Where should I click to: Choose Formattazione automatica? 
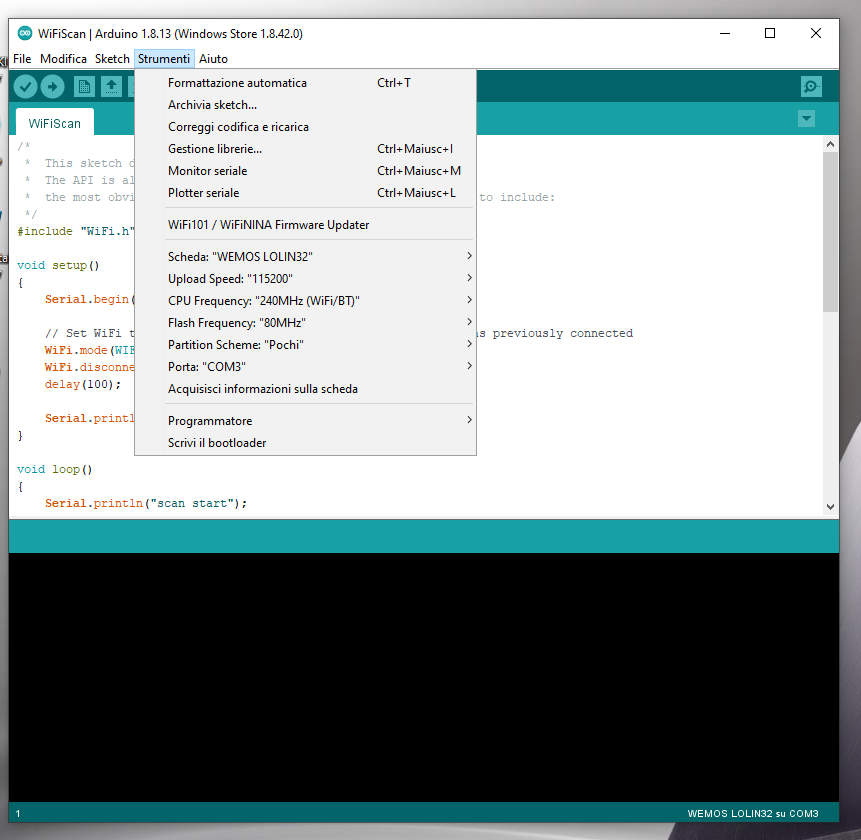[306, 83]
